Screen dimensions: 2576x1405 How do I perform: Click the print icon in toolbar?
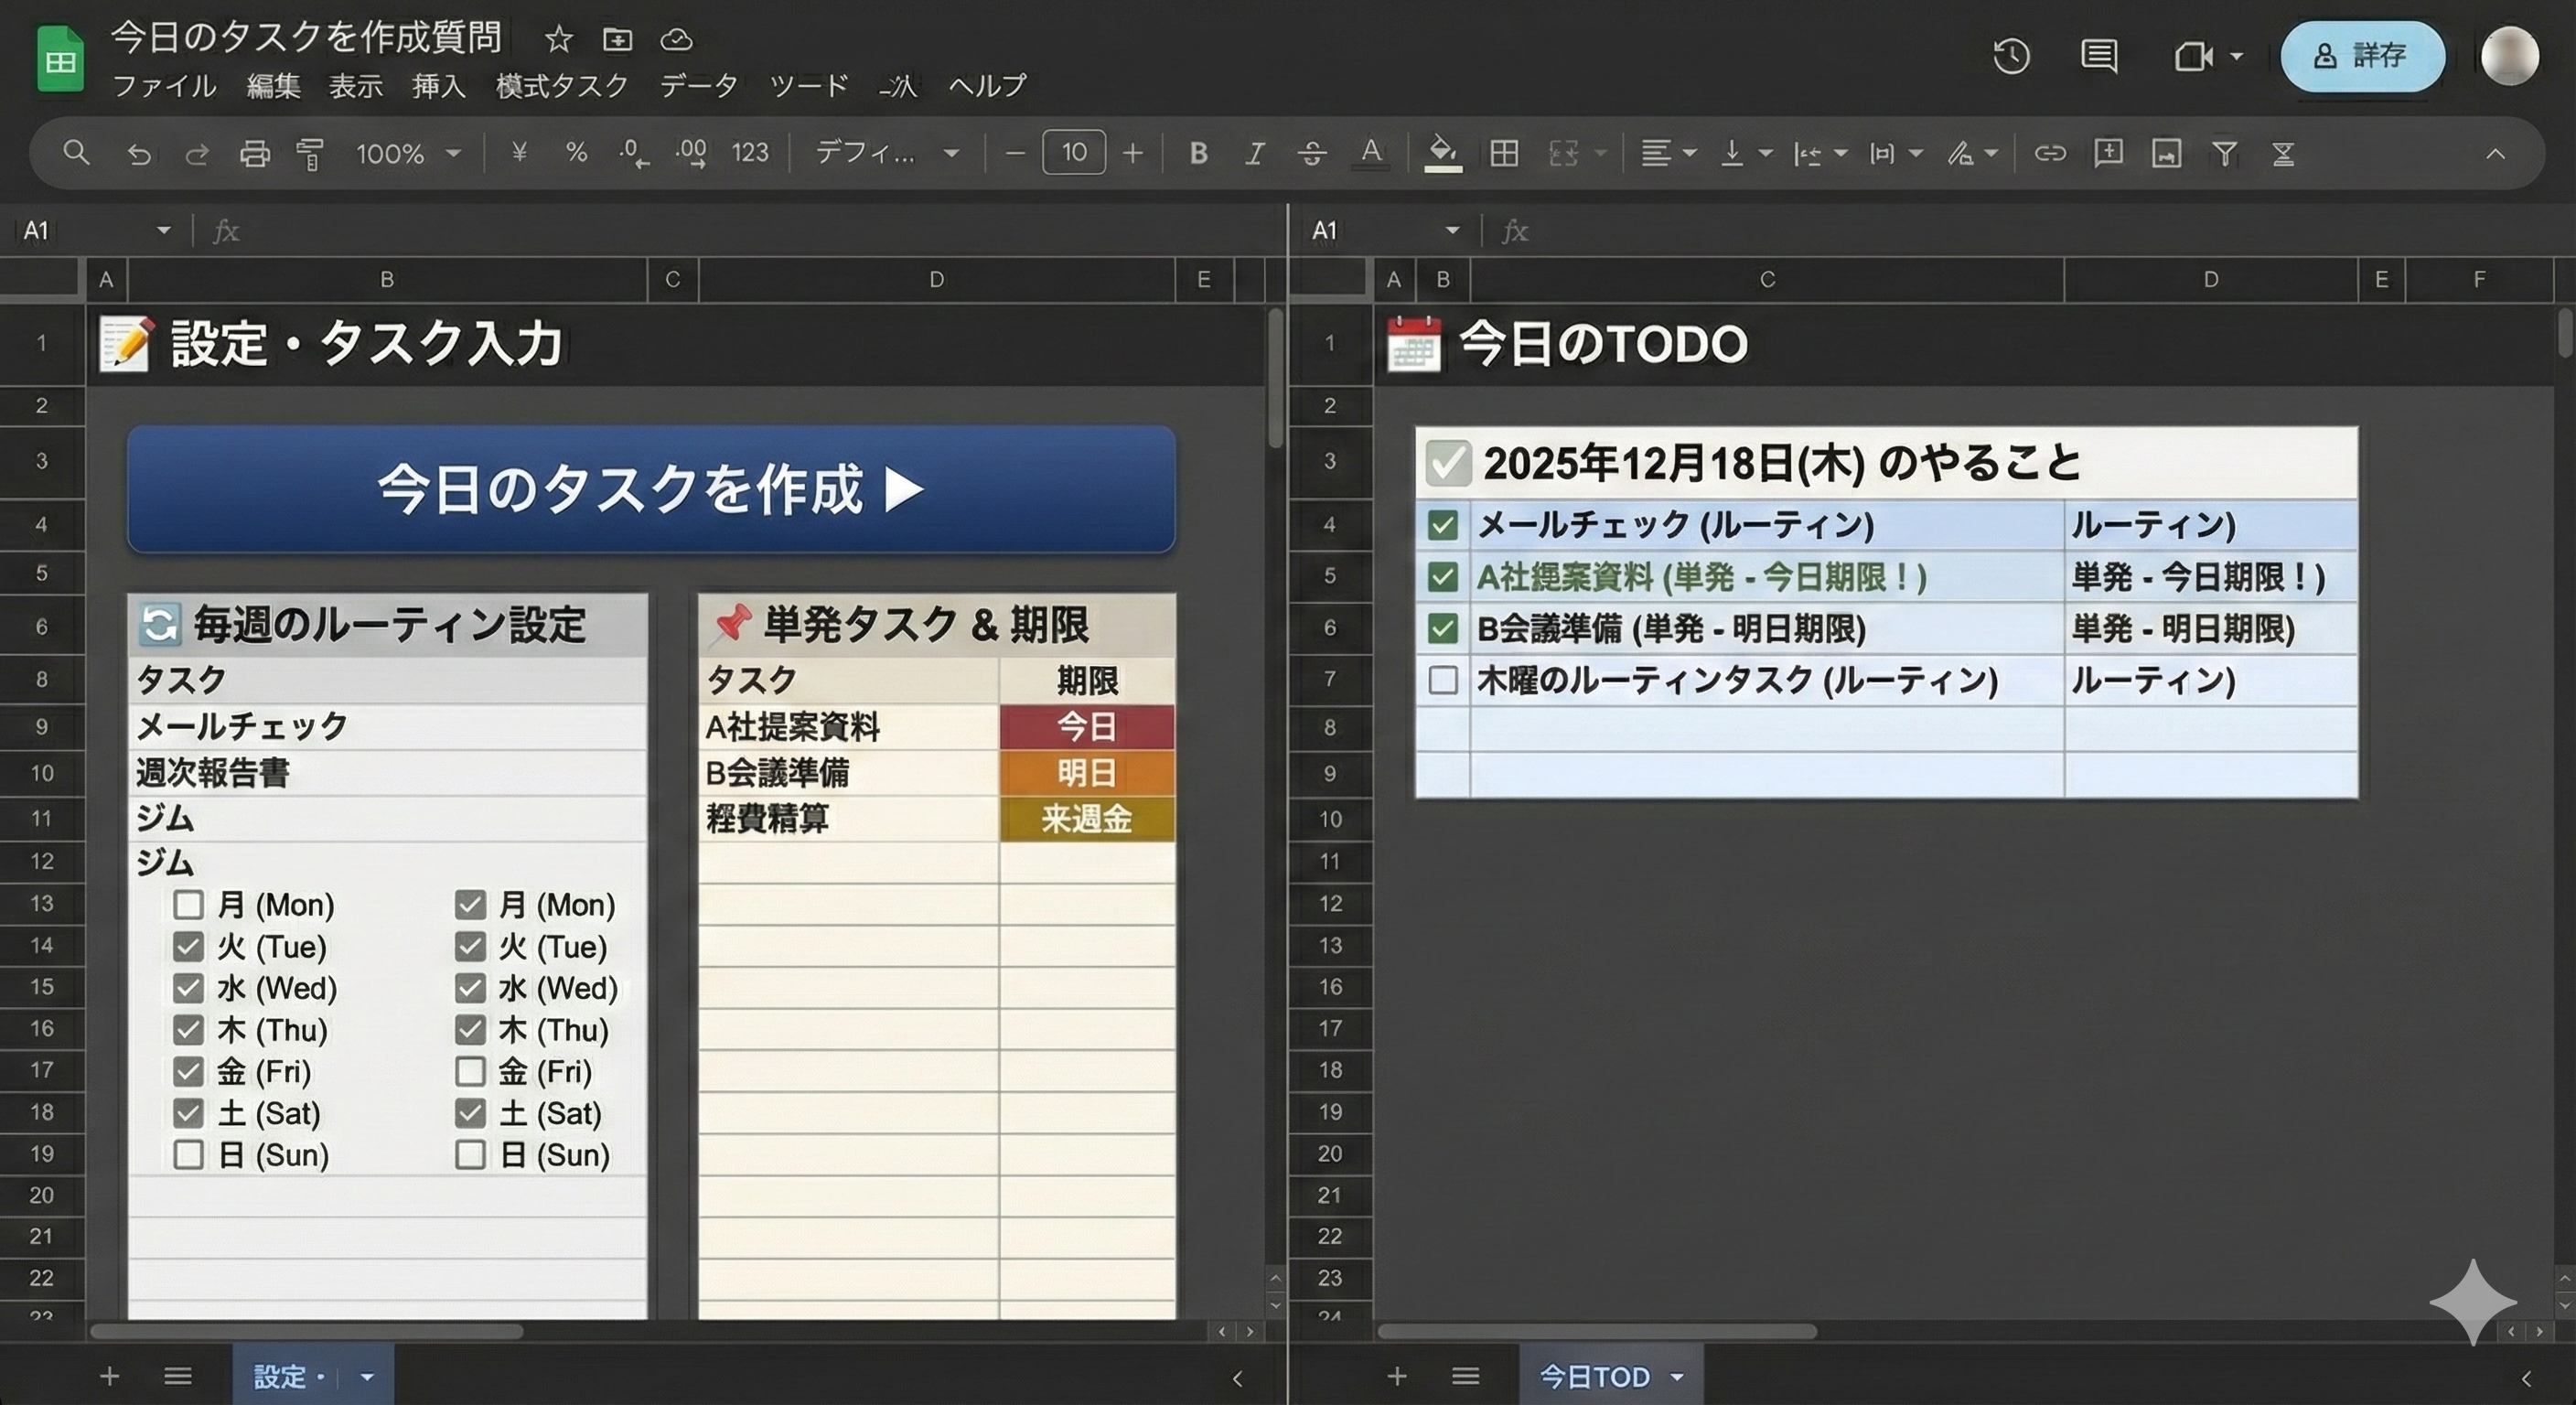(255, 153)
